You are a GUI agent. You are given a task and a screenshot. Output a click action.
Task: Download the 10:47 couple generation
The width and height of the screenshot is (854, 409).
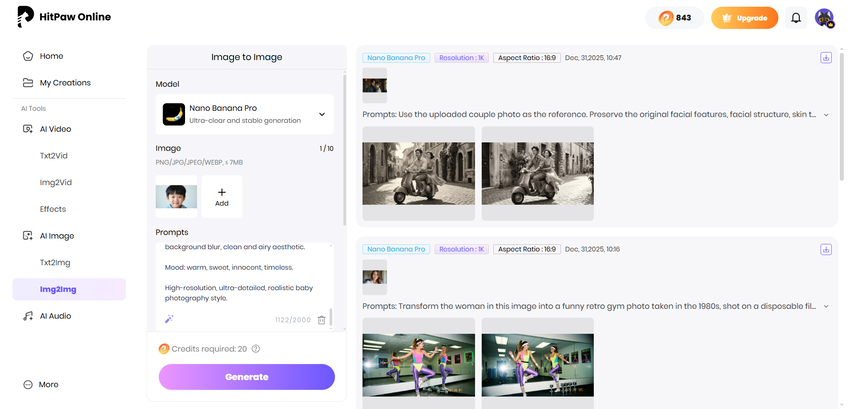(826, 58)
